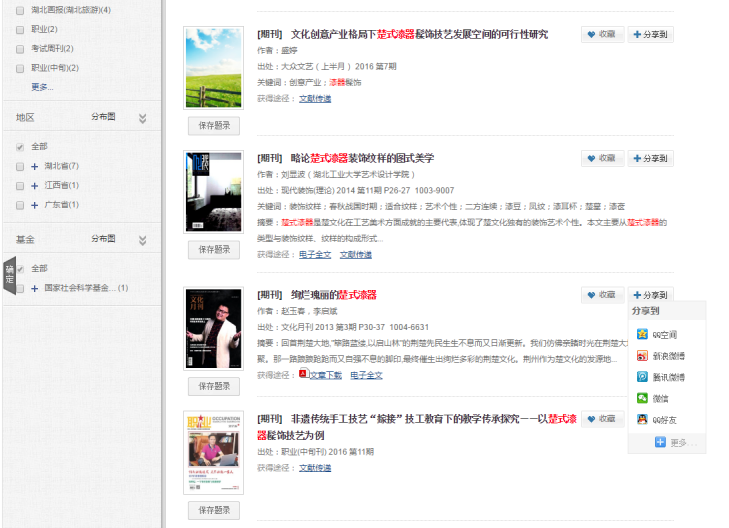Open title 绚烂瑰丽的楚式漆器

coord(333,295)
